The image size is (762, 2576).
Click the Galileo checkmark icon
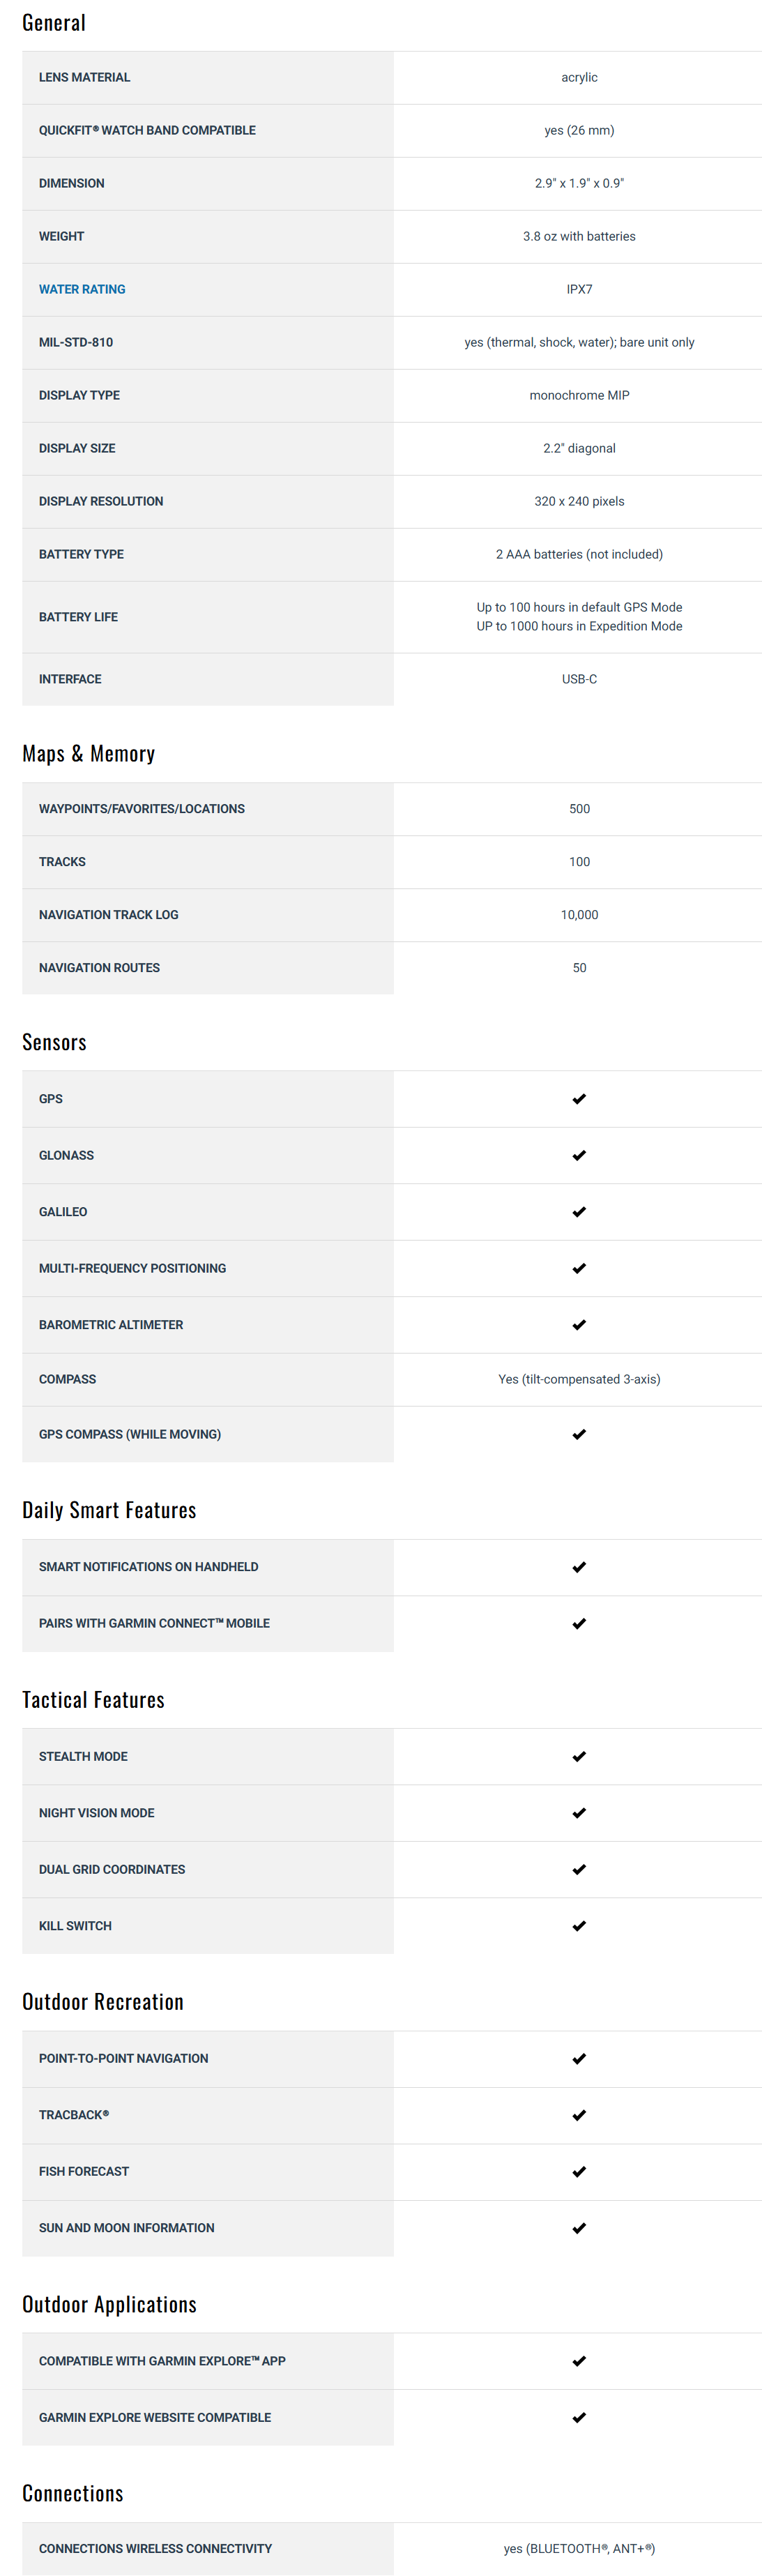pyautogui.click(x=579, y=1212)
